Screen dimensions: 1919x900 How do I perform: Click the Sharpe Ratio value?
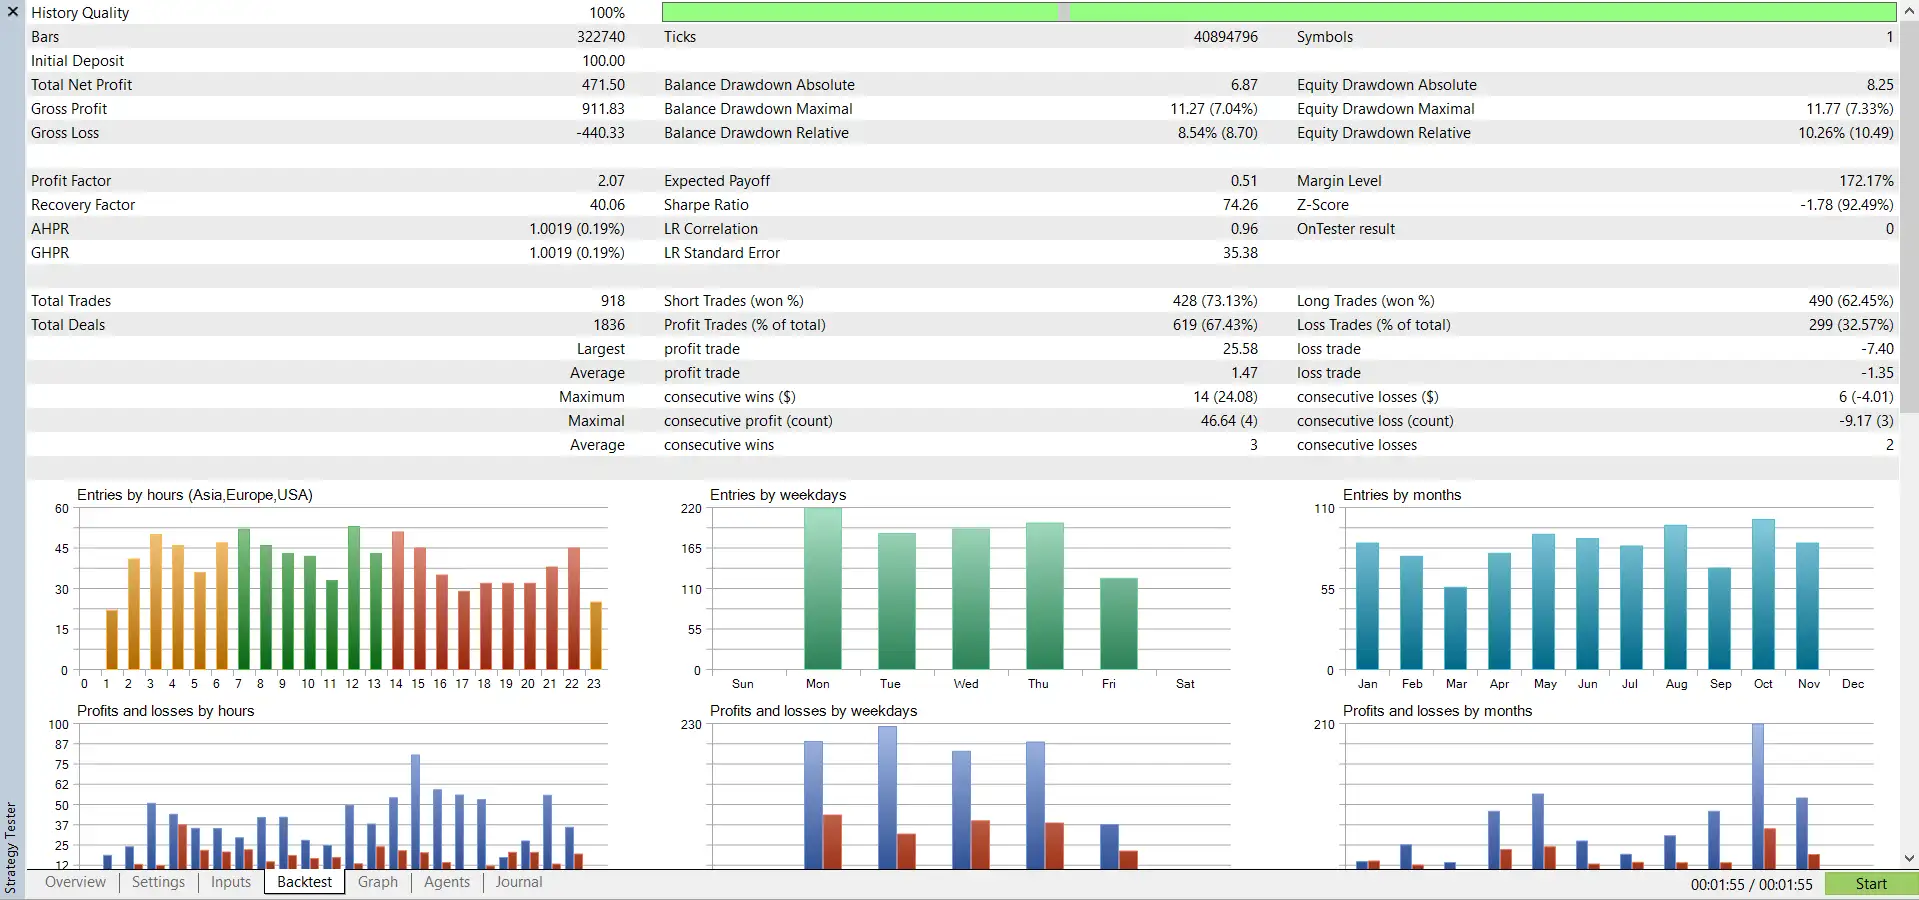[1240, 205]
